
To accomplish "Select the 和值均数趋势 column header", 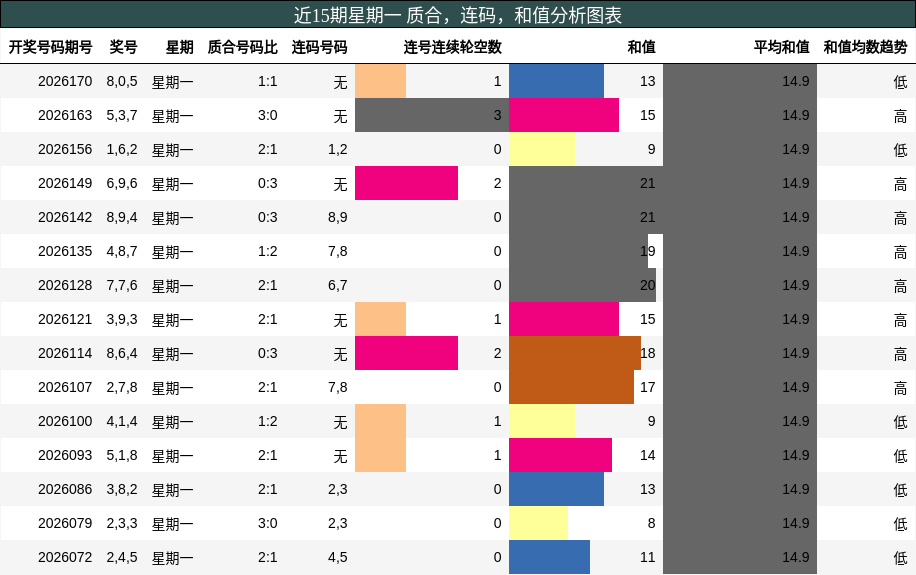I will click(x=865, y=47).
